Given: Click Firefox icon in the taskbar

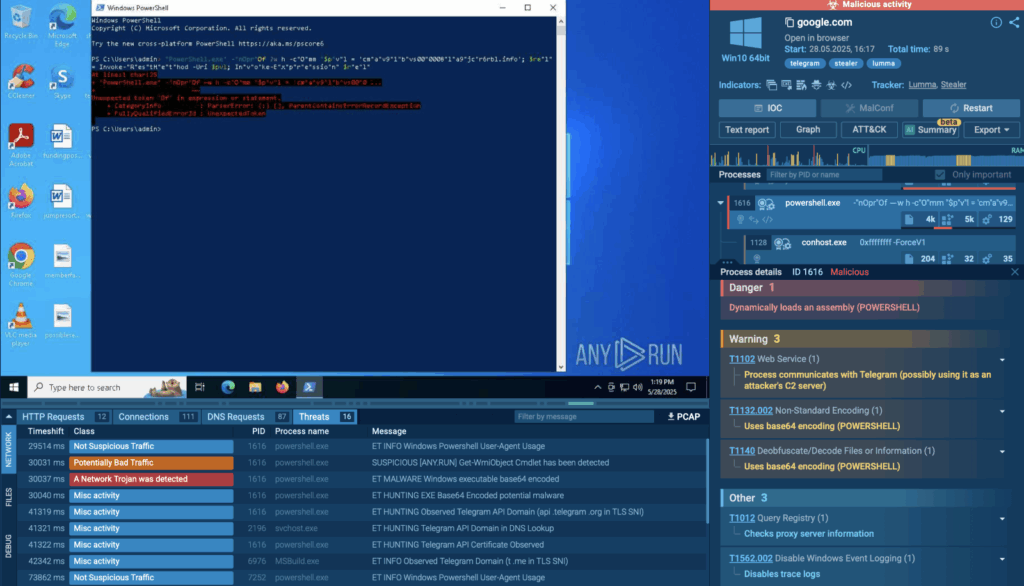Looking at the screenshot, I should (x=282, y=387).
